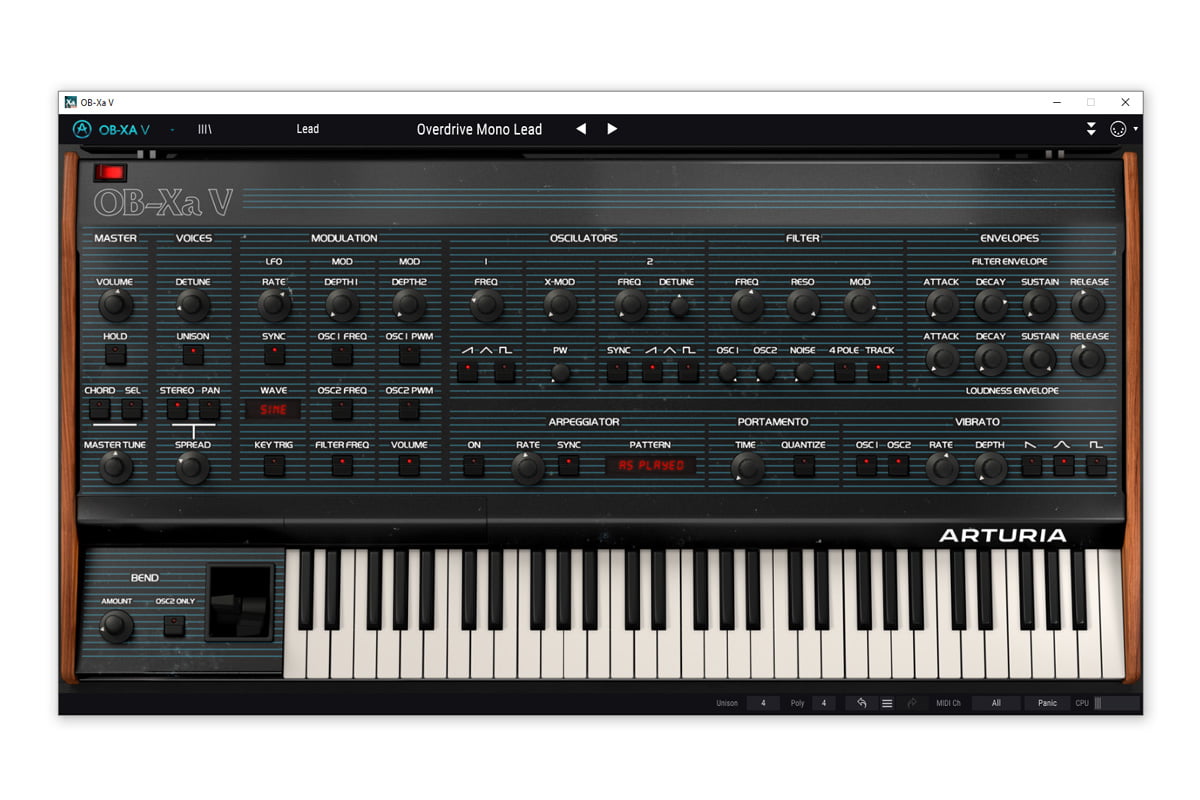Toggle the PAN button

click(x=209, y=408)
